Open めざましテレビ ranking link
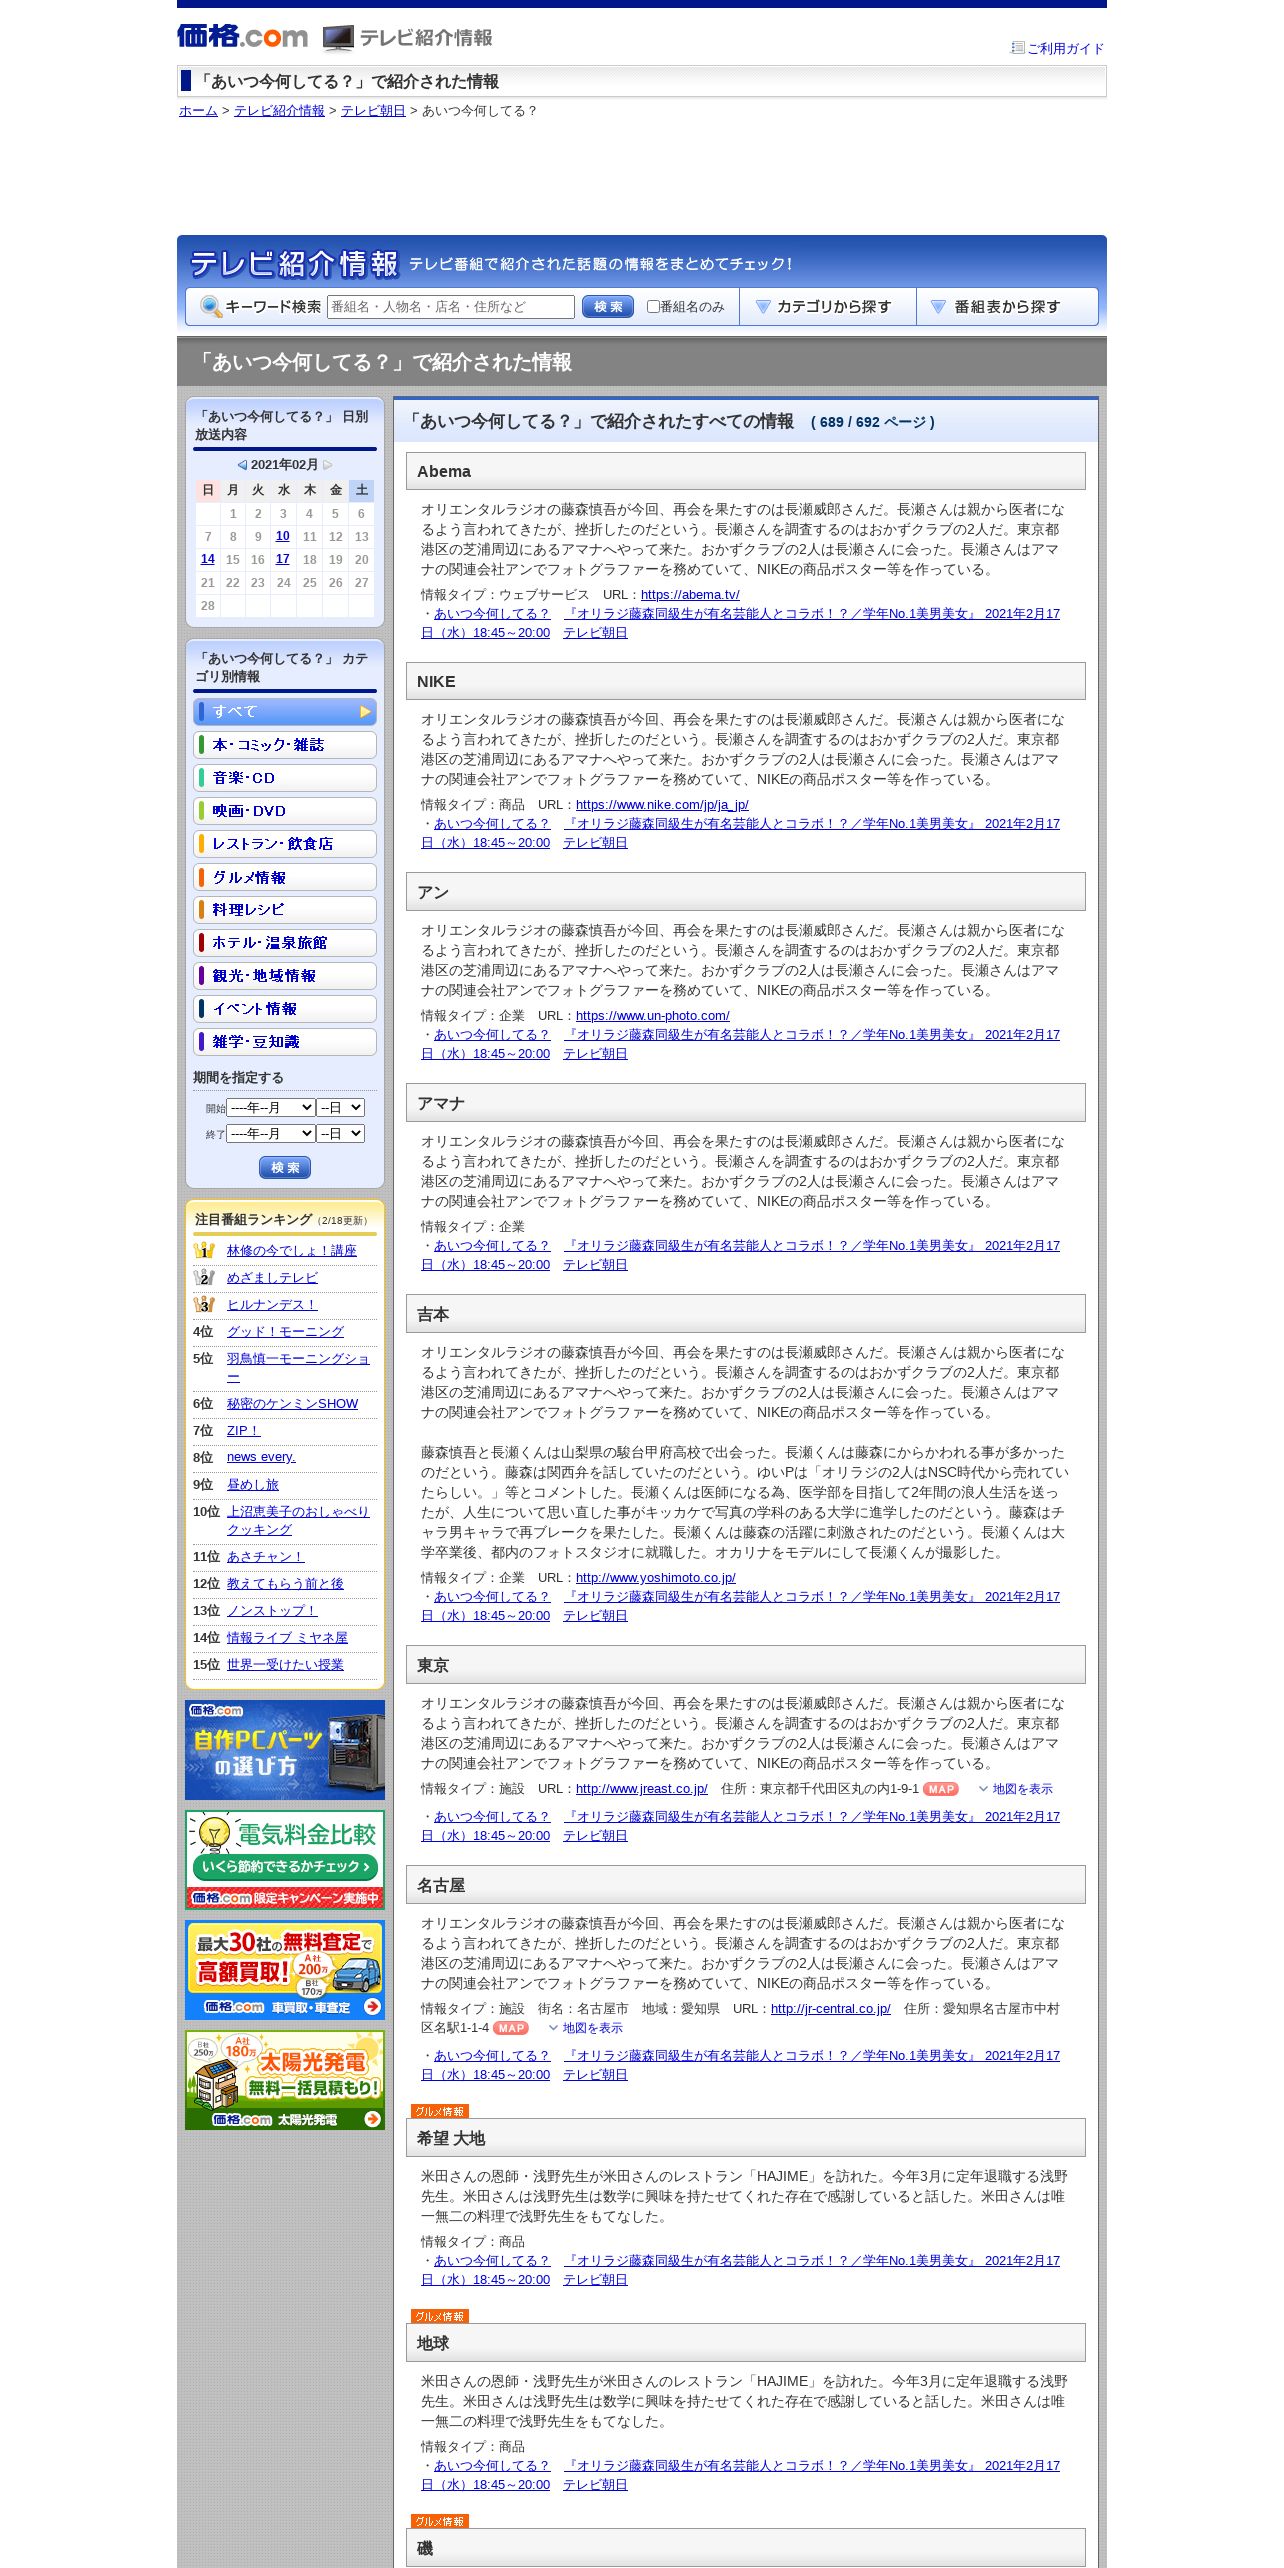This screenshot has height=2568, width=1284. click(272, 1277)
